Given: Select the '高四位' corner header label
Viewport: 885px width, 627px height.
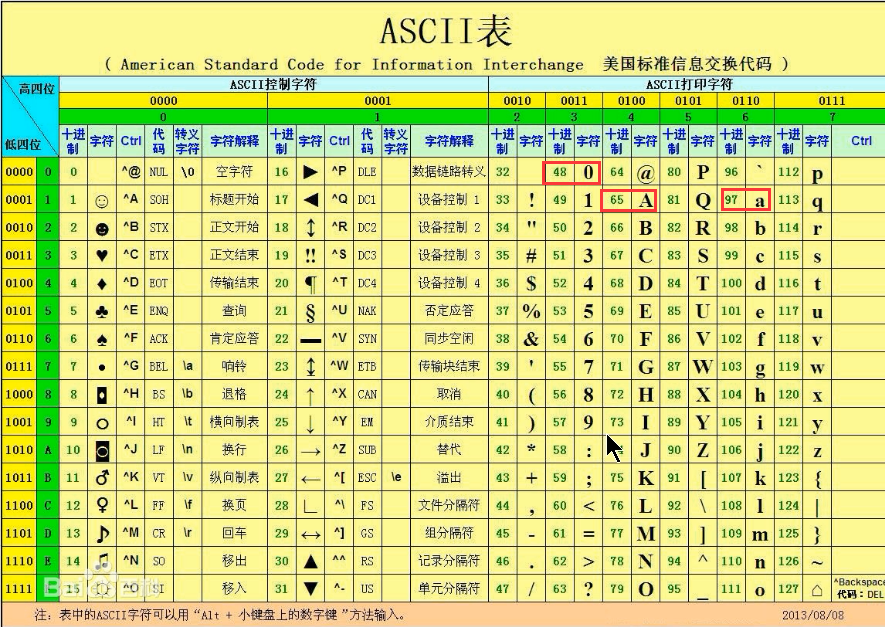Looking at the screenshot, I should (x=37, y=89).
